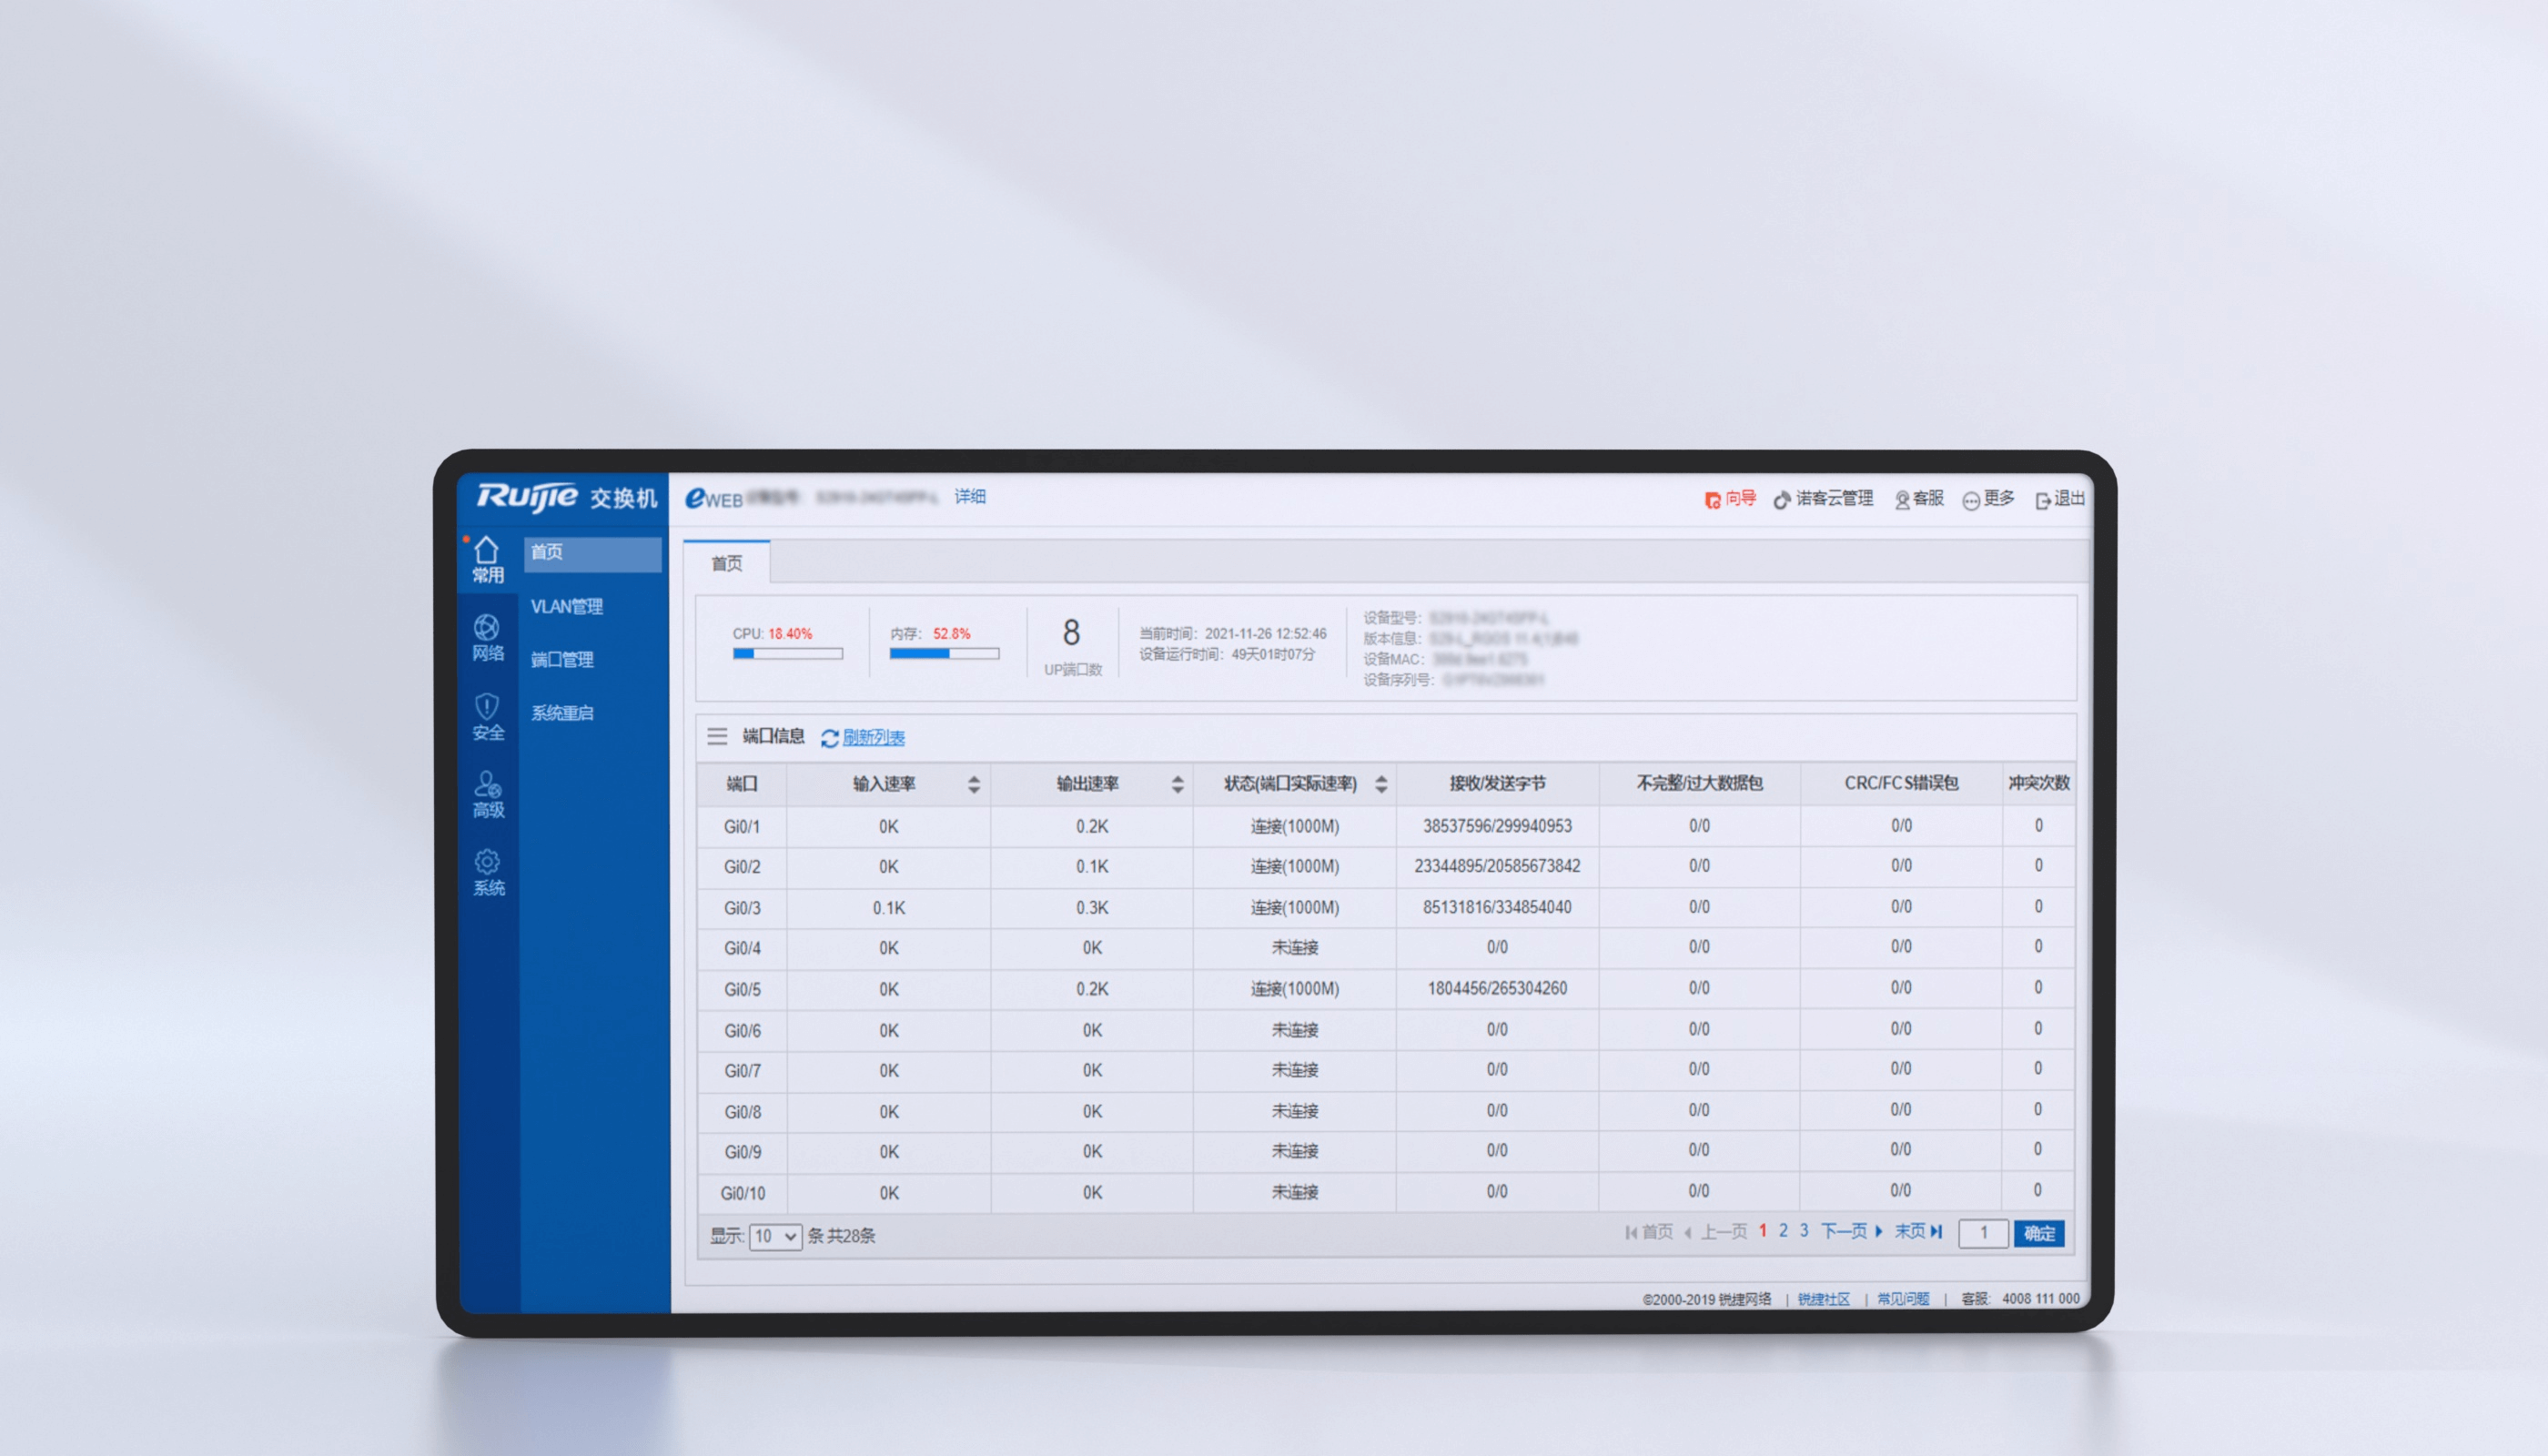
Task: Open the rows-per-page 10 dropdown
Action: [775, 1236]
